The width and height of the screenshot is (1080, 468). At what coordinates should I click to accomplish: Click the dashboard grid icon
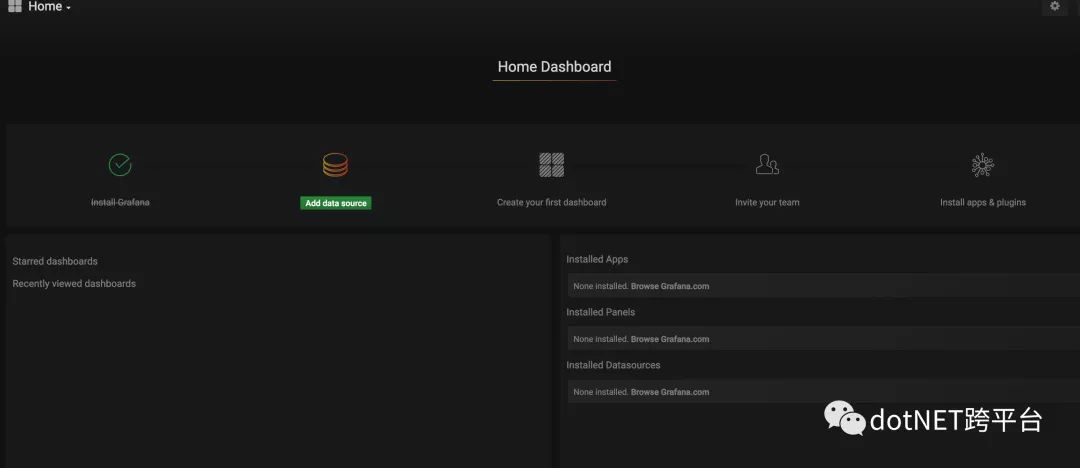click(551, 165)
